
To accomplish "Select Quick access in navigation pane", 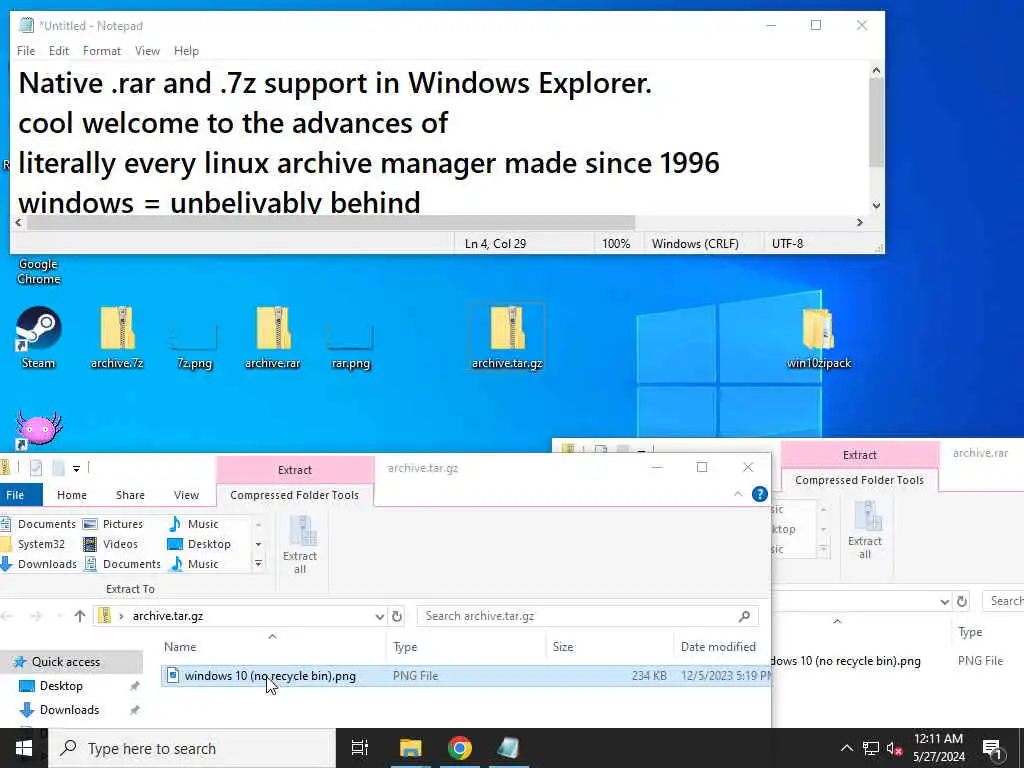I will (x=72, y=662).
